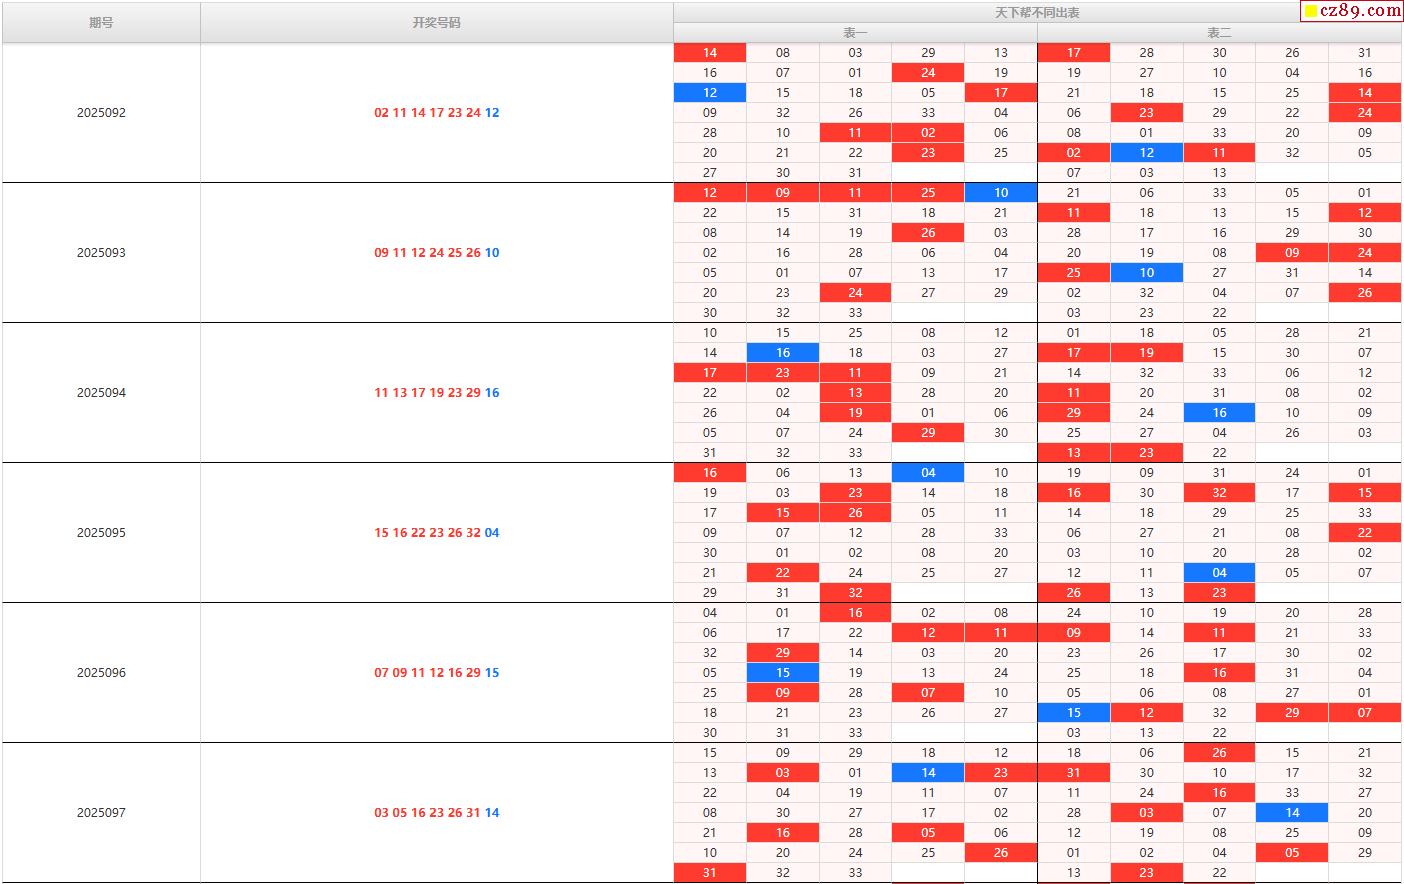
Task: Select blue 16 cell in 表一 for period 2025094
Action: (783, 353)
